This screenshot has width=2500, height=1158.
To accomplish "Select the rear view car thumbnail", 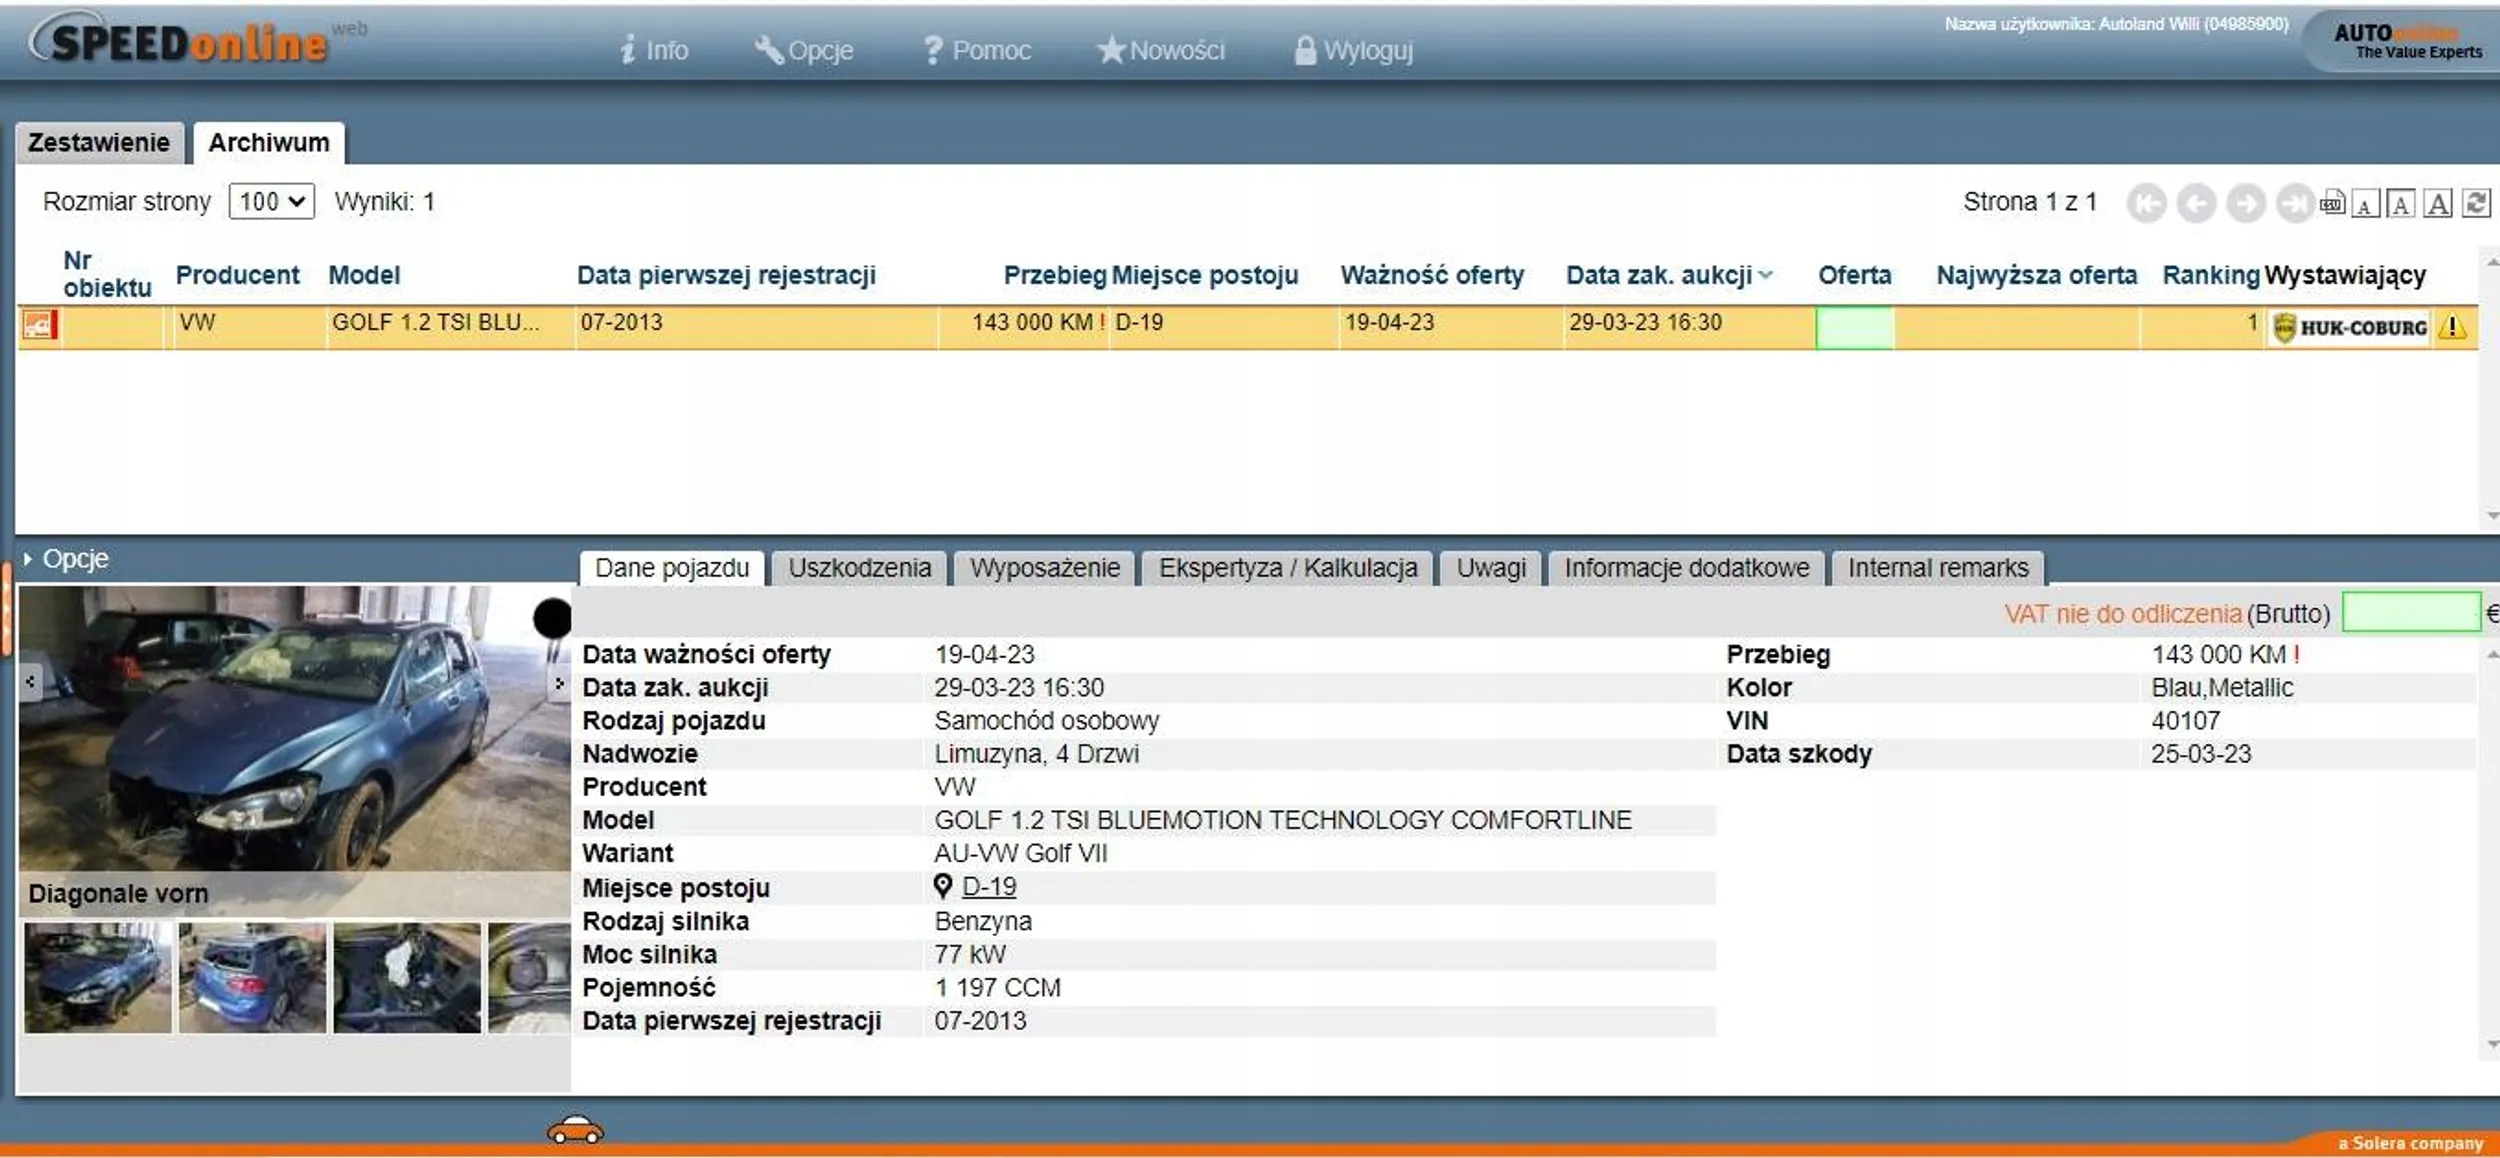I will [252, 977].
